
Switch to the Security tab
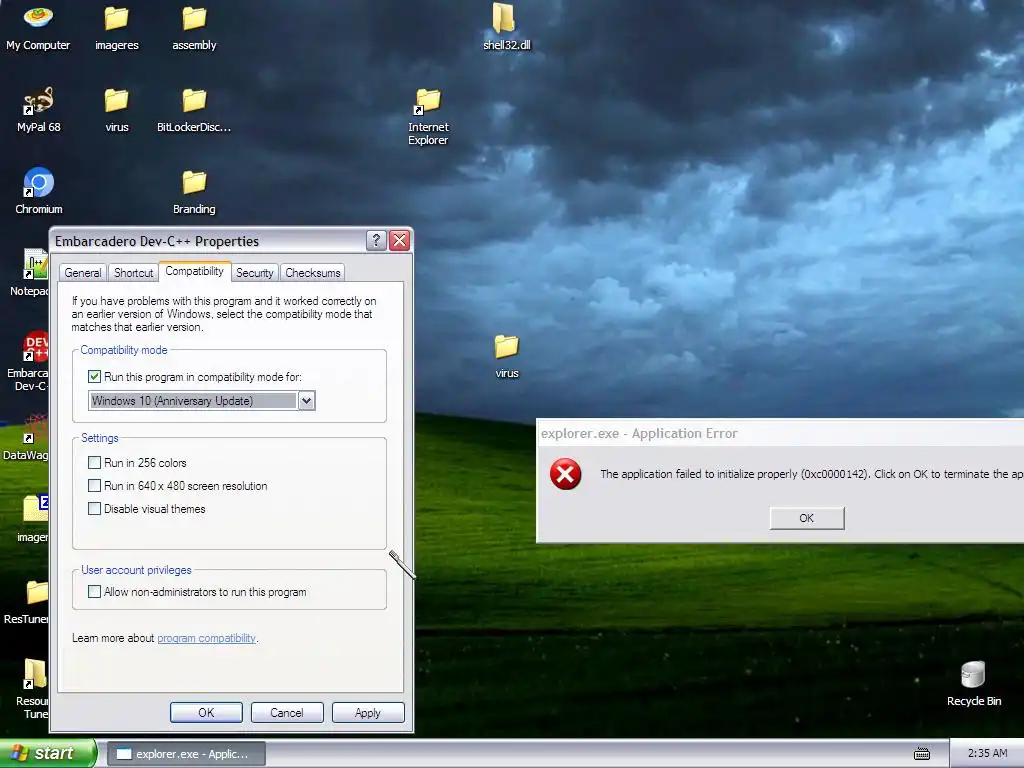click(255, 273)
